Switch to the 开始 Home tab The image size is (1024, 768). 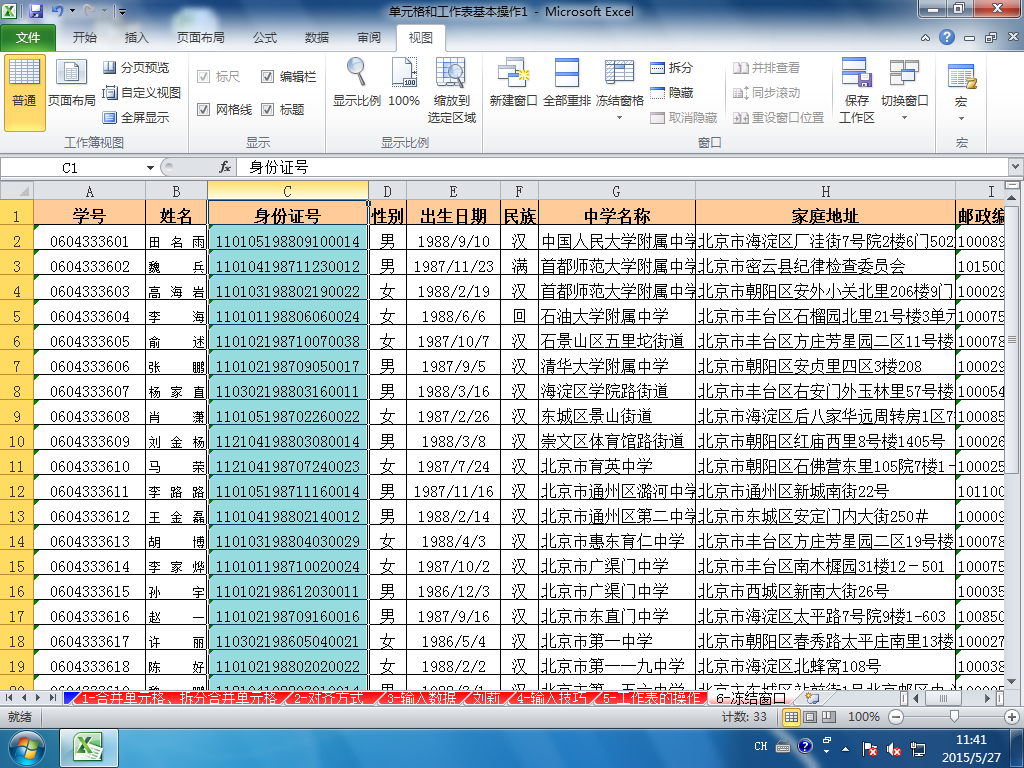84,38
